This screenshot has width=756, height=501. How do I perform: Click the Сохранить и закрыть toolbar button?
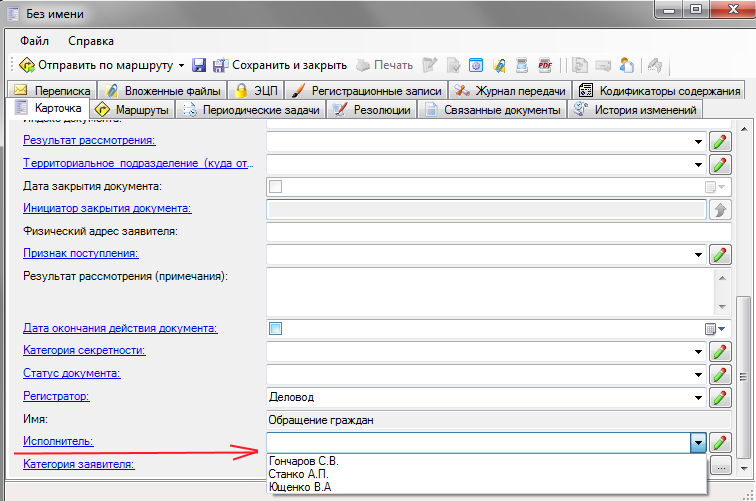[279, 65]
